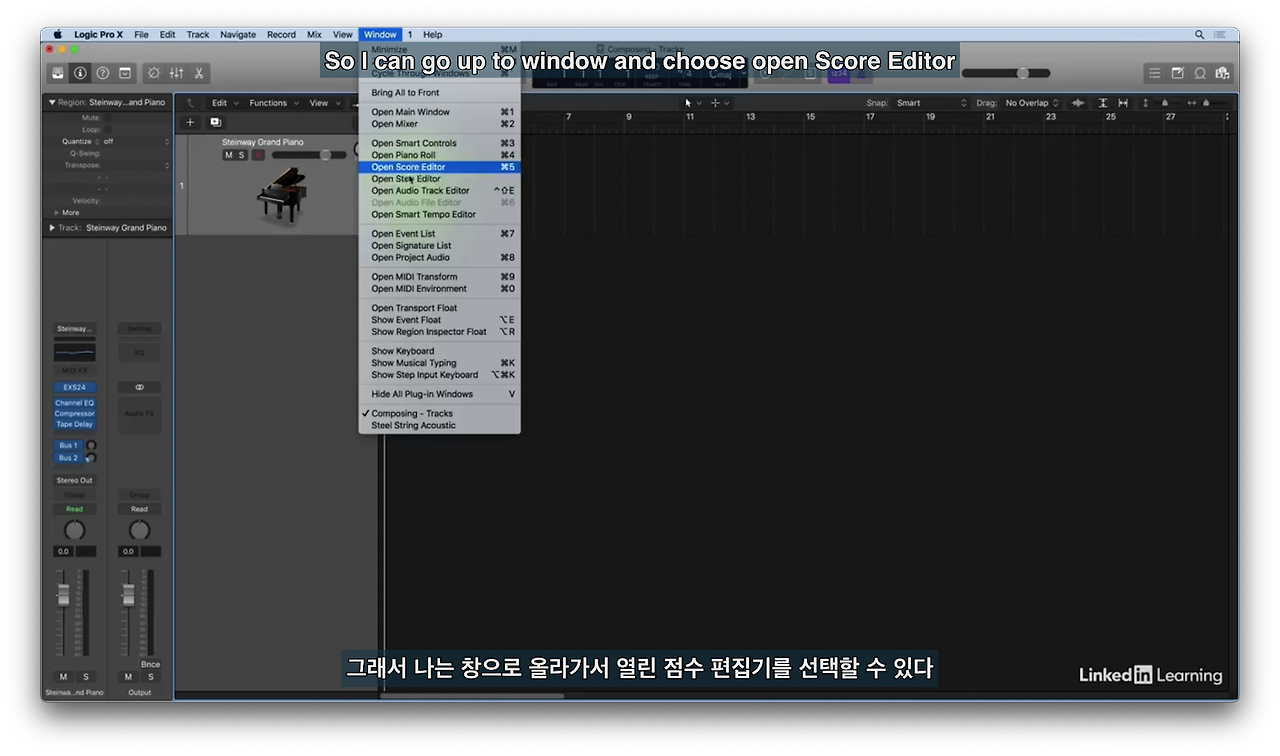Click the pan knob on Steinway channel strip
Image resolution: width=1280 pixels, height=756 pixels.
pos(74,530)
